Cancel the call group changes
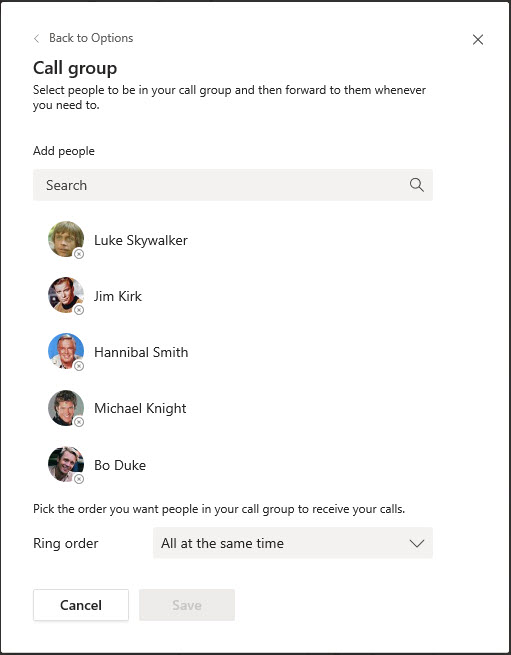 coord(81,605)
